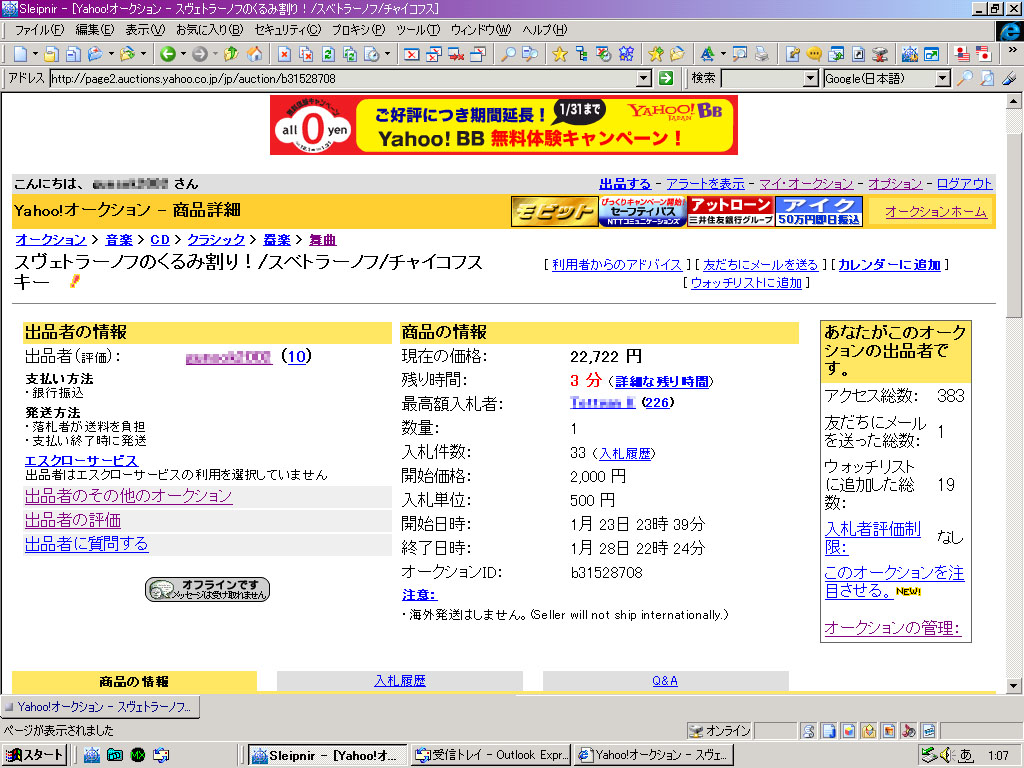
Task: Expand the Back button history arrow
Action: point(184,54)
